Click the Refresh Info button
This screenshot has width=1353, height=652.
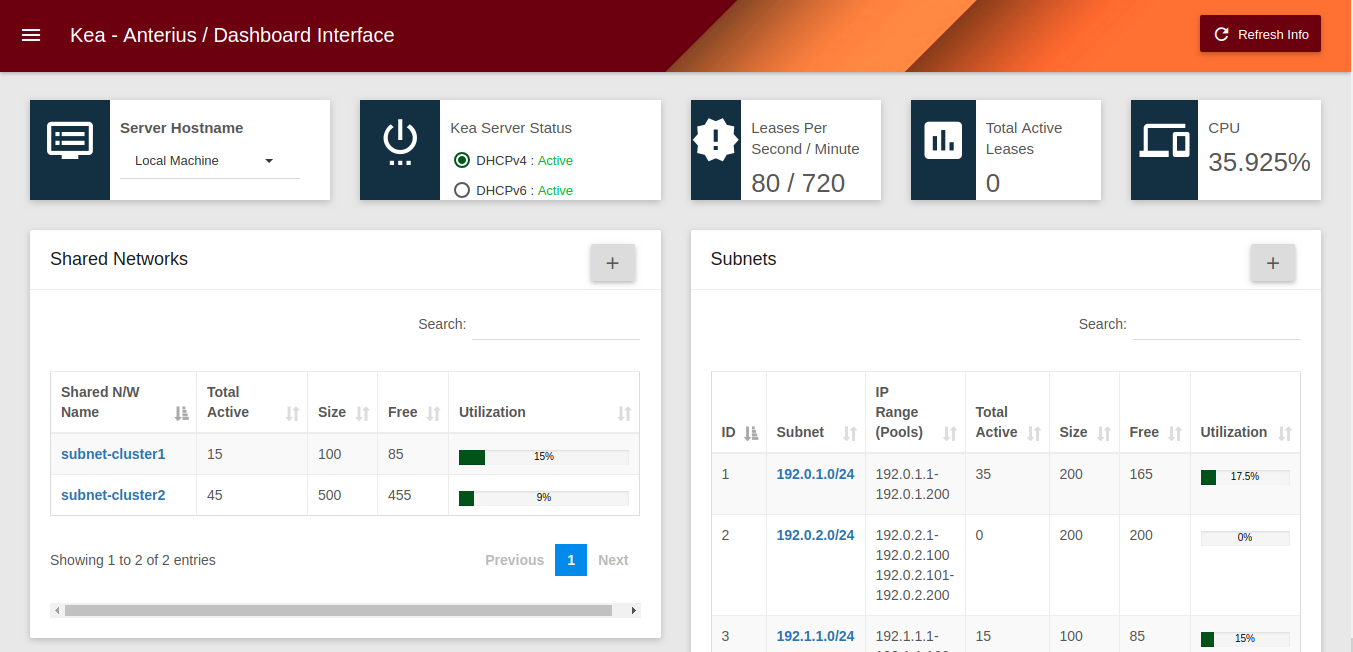click(x=1260, y=34)
